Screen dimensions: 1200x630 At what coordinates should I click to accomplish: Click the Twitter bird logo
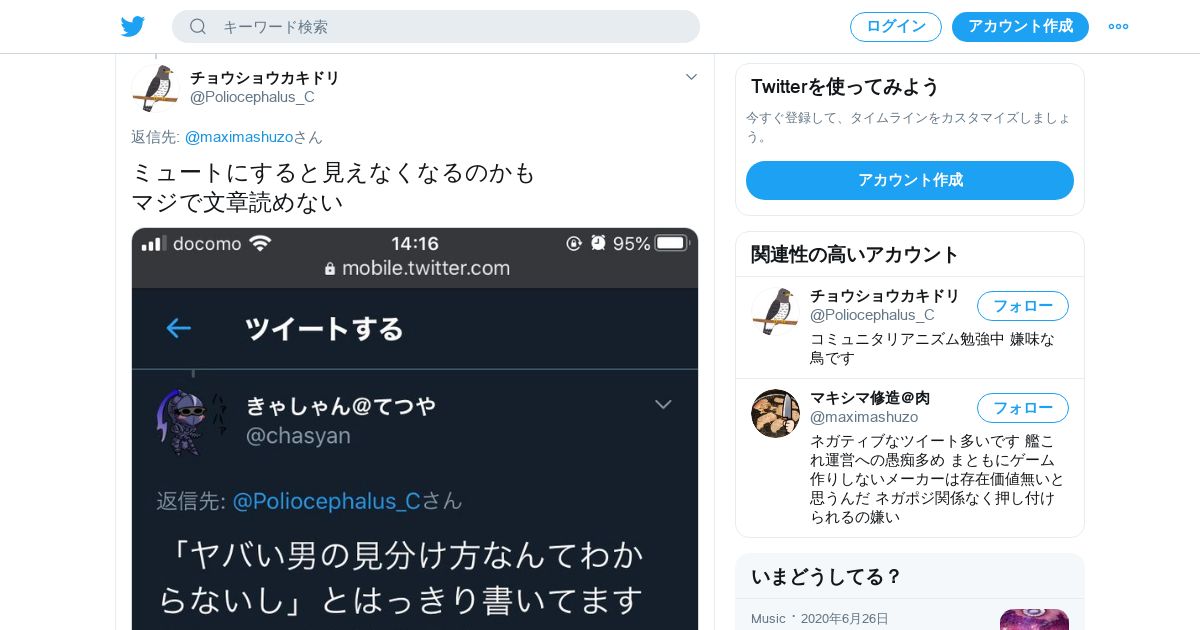(x=133, y=27)
